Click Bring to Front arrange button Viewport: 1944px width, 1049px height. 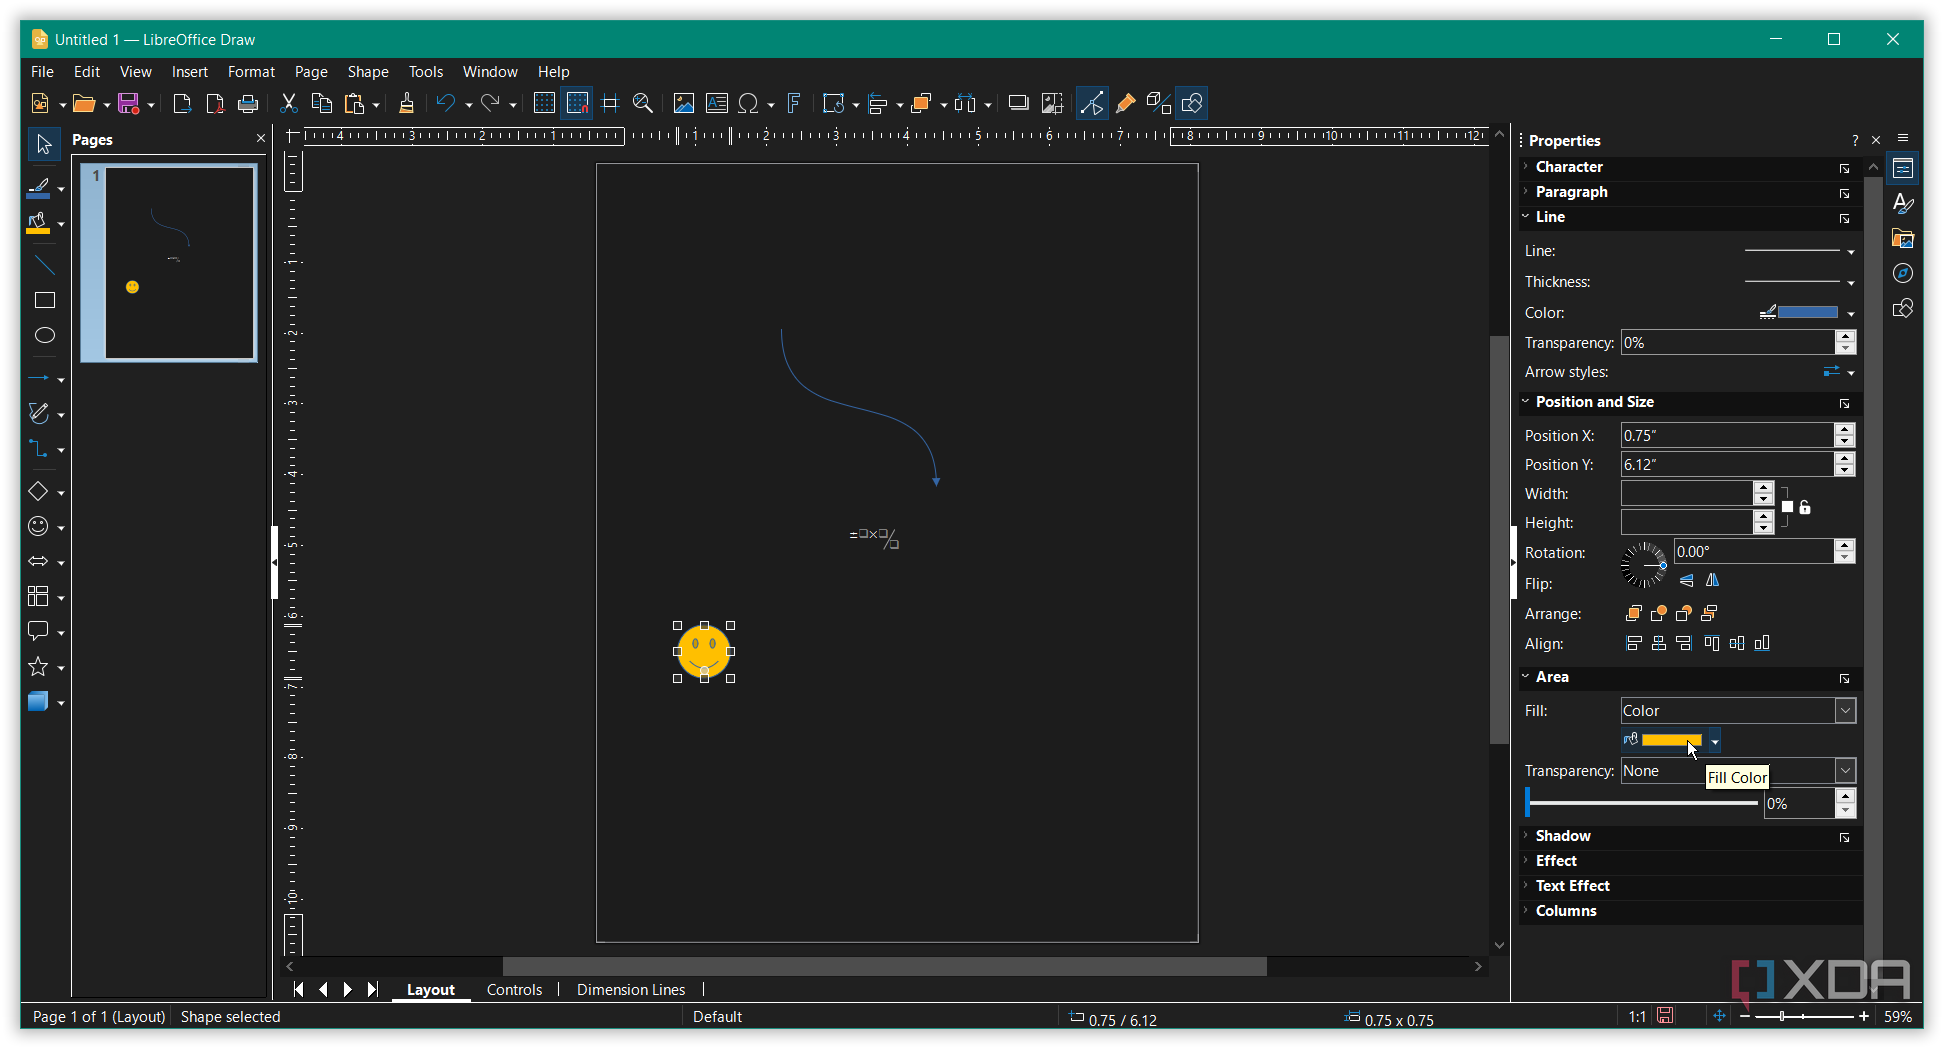1634,614
